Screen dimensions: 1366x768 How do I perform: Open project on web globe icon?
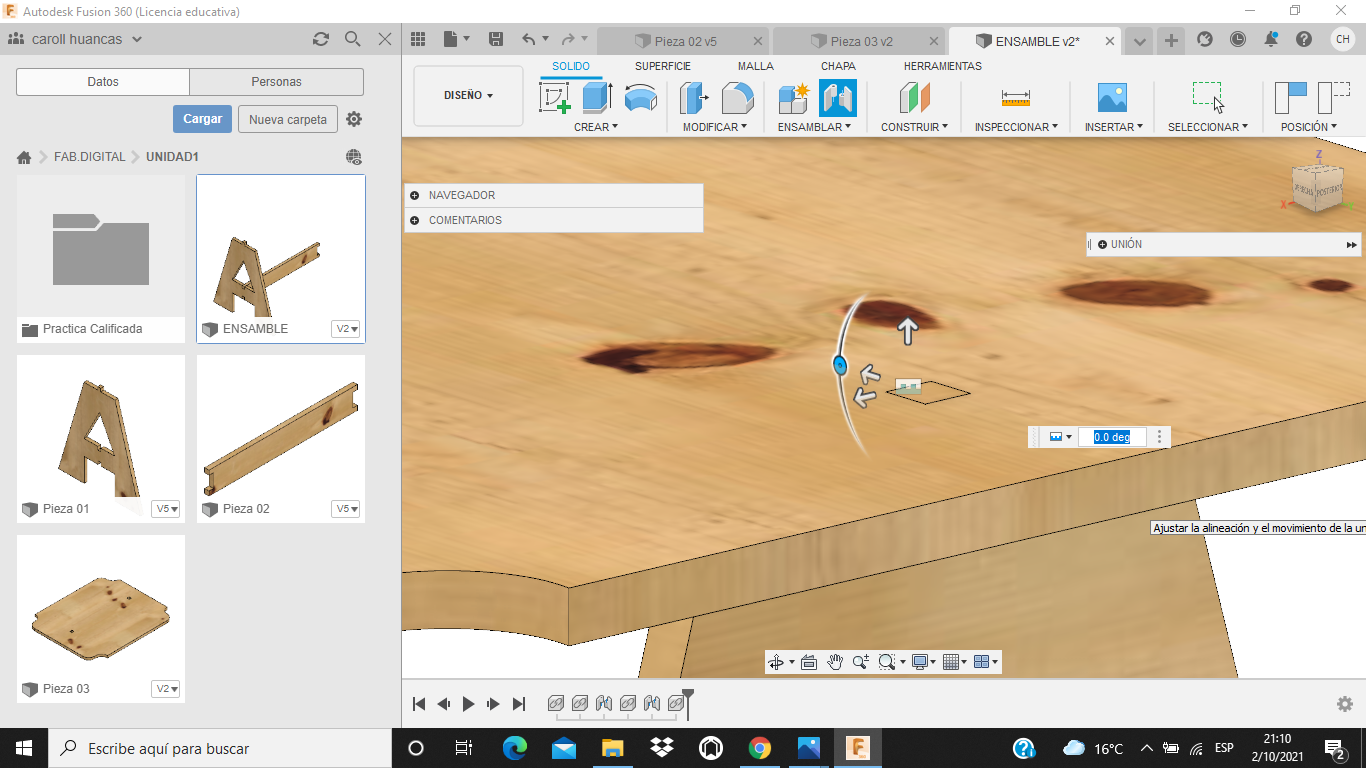(354, 157)
